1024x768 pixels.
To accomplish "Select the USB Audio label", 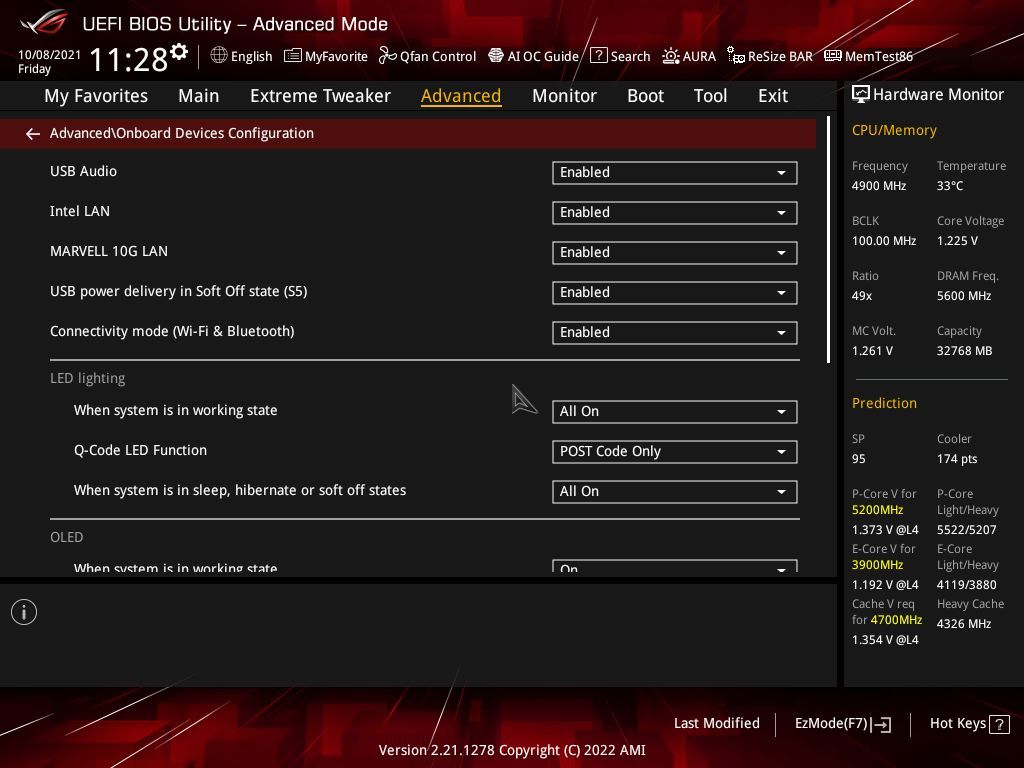I will click(x=84, y=171).
